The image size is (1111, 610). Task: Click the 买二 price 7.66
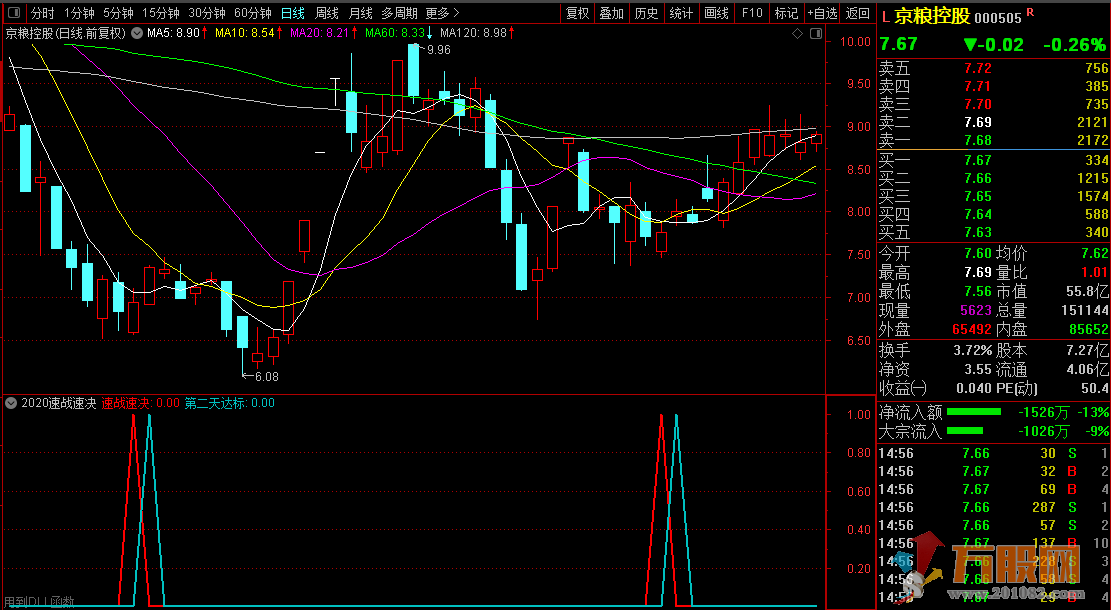pyautogui.click(x=978, y=179)
